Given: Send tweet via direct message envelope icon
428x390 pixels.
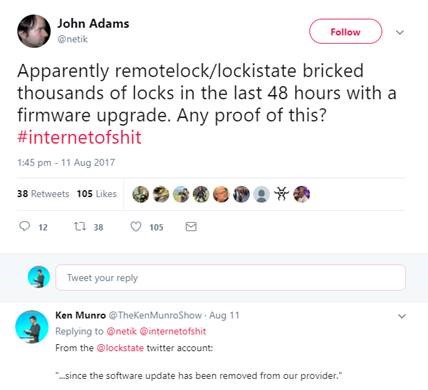Looking at the screenshot, I should tap(191, 227).
